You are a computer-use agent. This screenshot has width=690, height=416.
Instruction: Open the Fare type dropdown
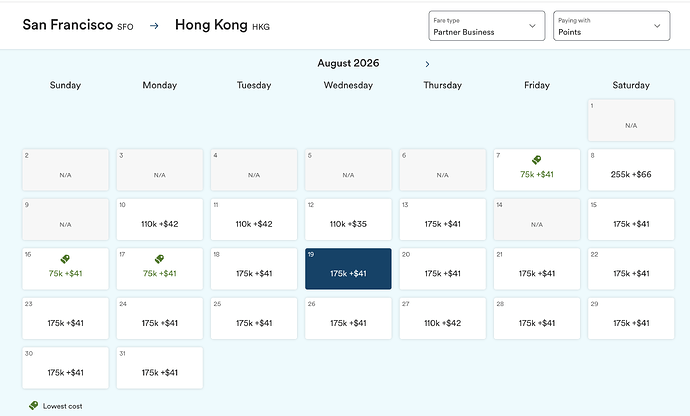point(487,26)
